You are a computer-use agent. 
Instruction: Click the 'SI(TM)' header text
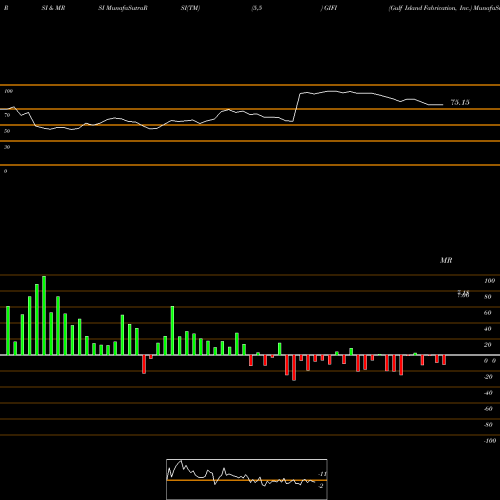click(190, 8)
